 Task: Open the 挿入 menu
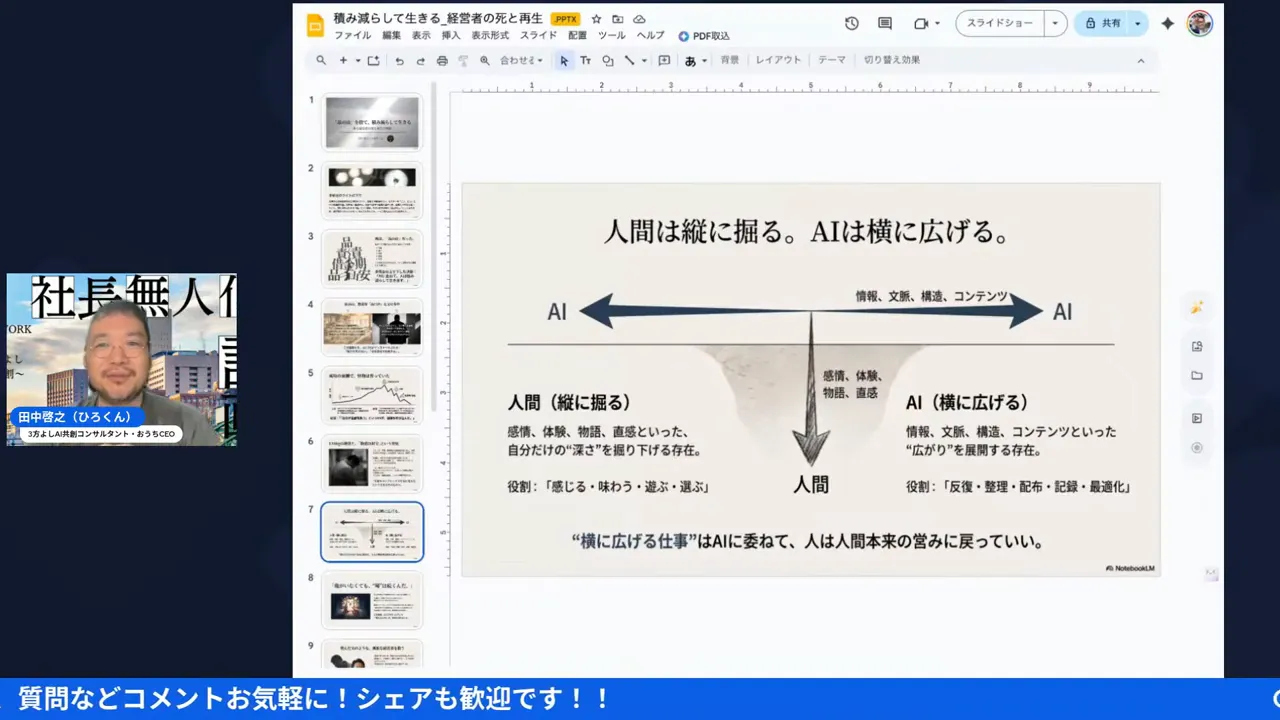[449, 36]
